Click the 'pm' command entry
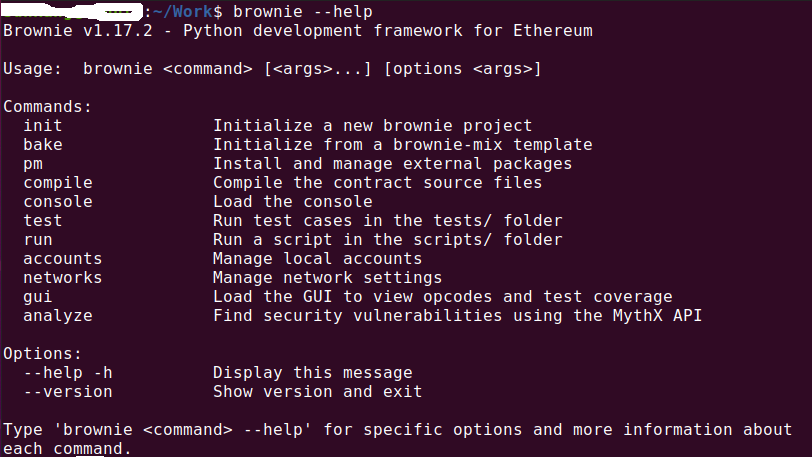The width and height of the screenshot is (812, 457). pyautogui.click(x=33, y=164)
